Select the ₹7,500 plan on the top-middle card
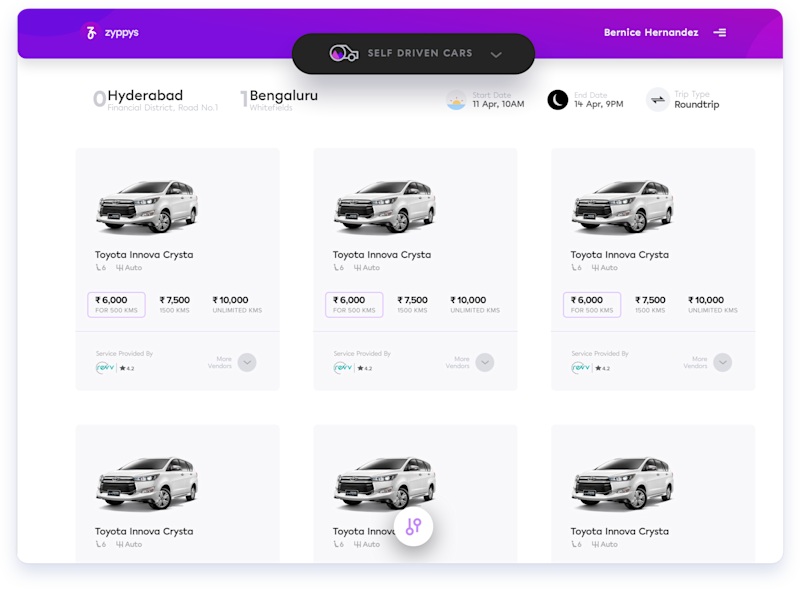800x589 pixels. [x=412, y=304]
